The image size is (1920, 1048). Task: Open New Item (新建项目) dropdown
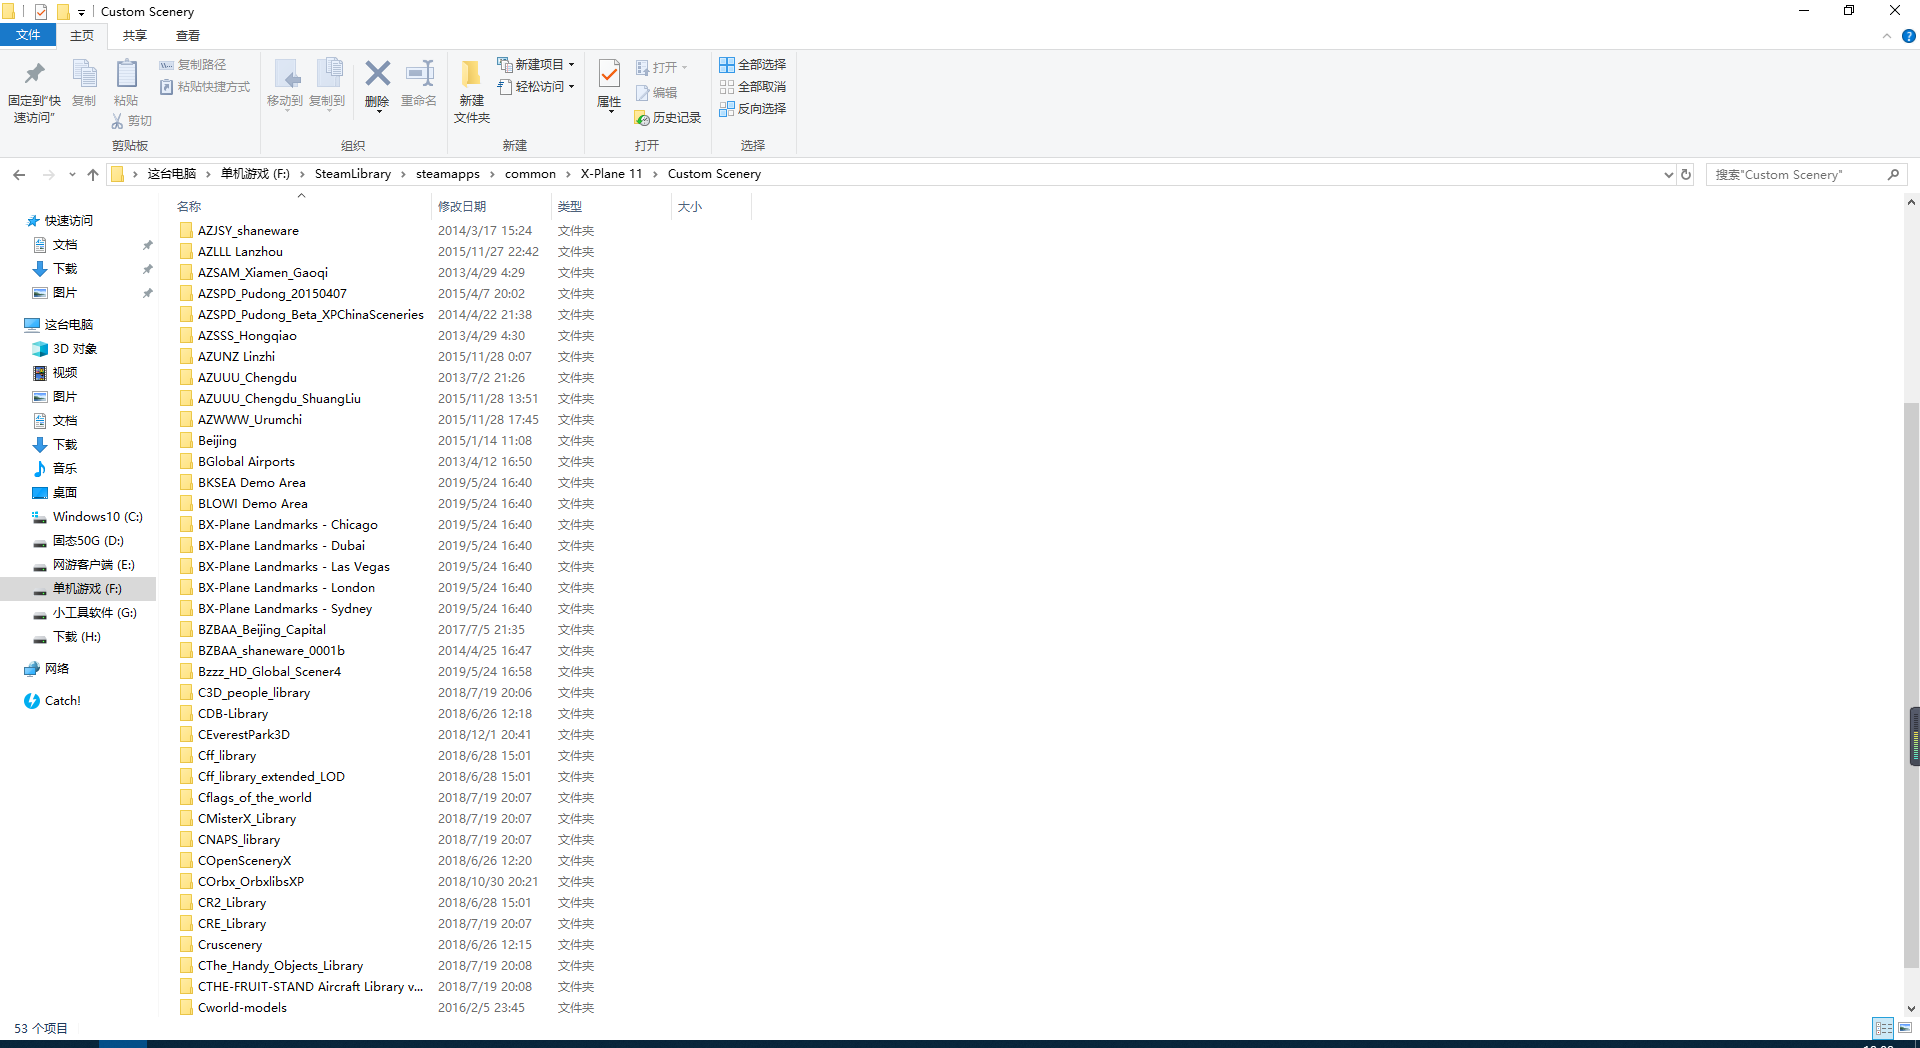pos(536,64)
